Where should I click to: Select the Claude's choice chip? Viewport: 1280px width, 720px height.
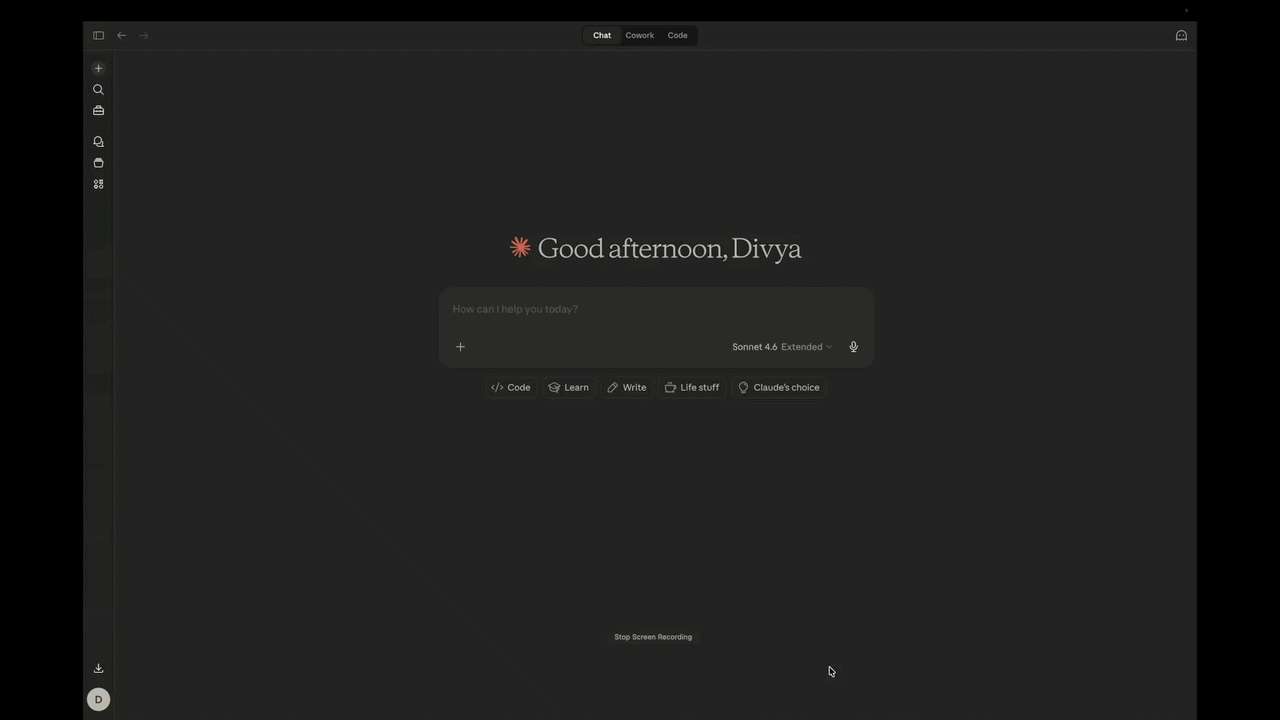click(779, 387)
